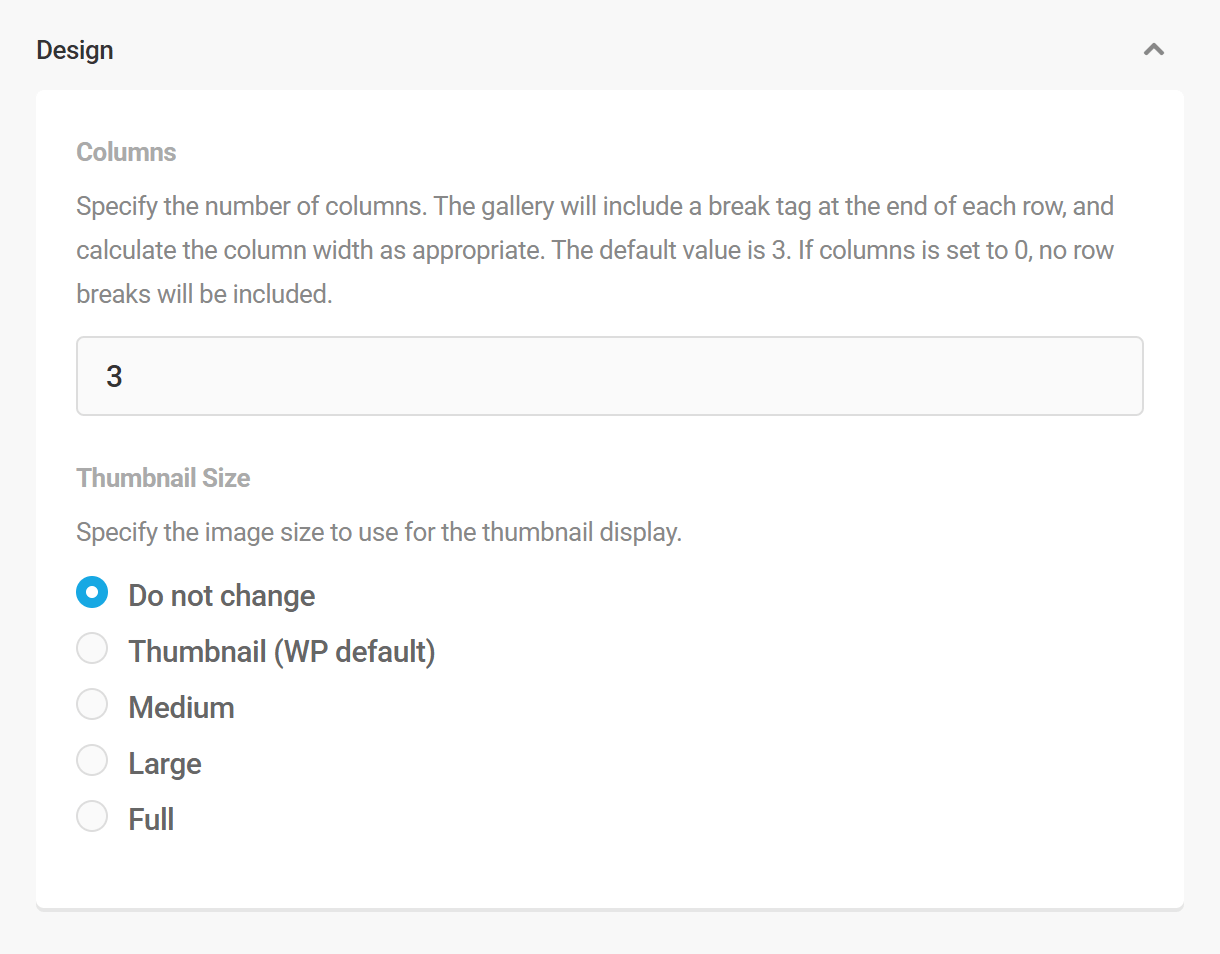Click the 'Medium' option label text
Image resolution: width=1220 pixels, height=954 pixels.
181,707
